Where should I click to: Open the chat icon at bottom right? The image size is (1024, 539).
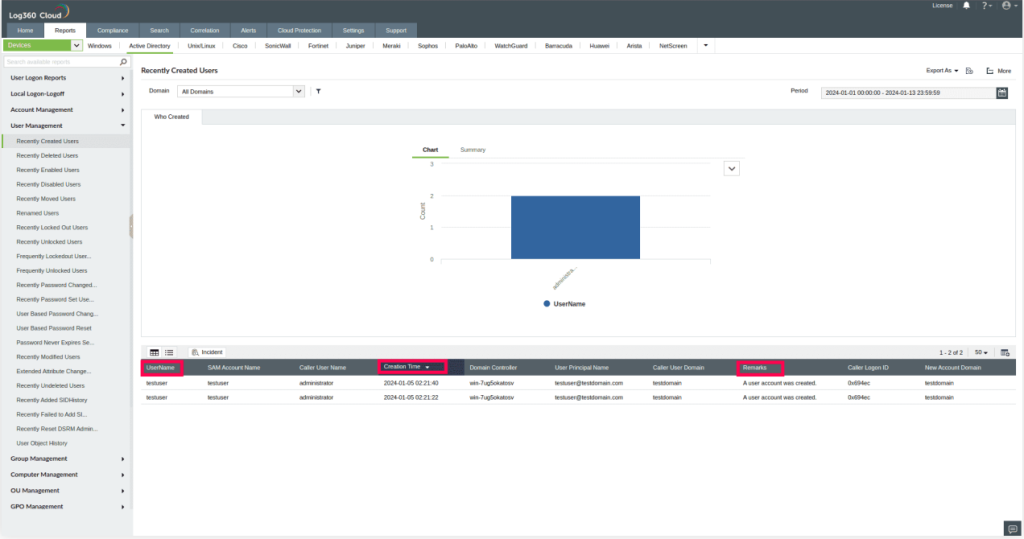(1011, 528)
